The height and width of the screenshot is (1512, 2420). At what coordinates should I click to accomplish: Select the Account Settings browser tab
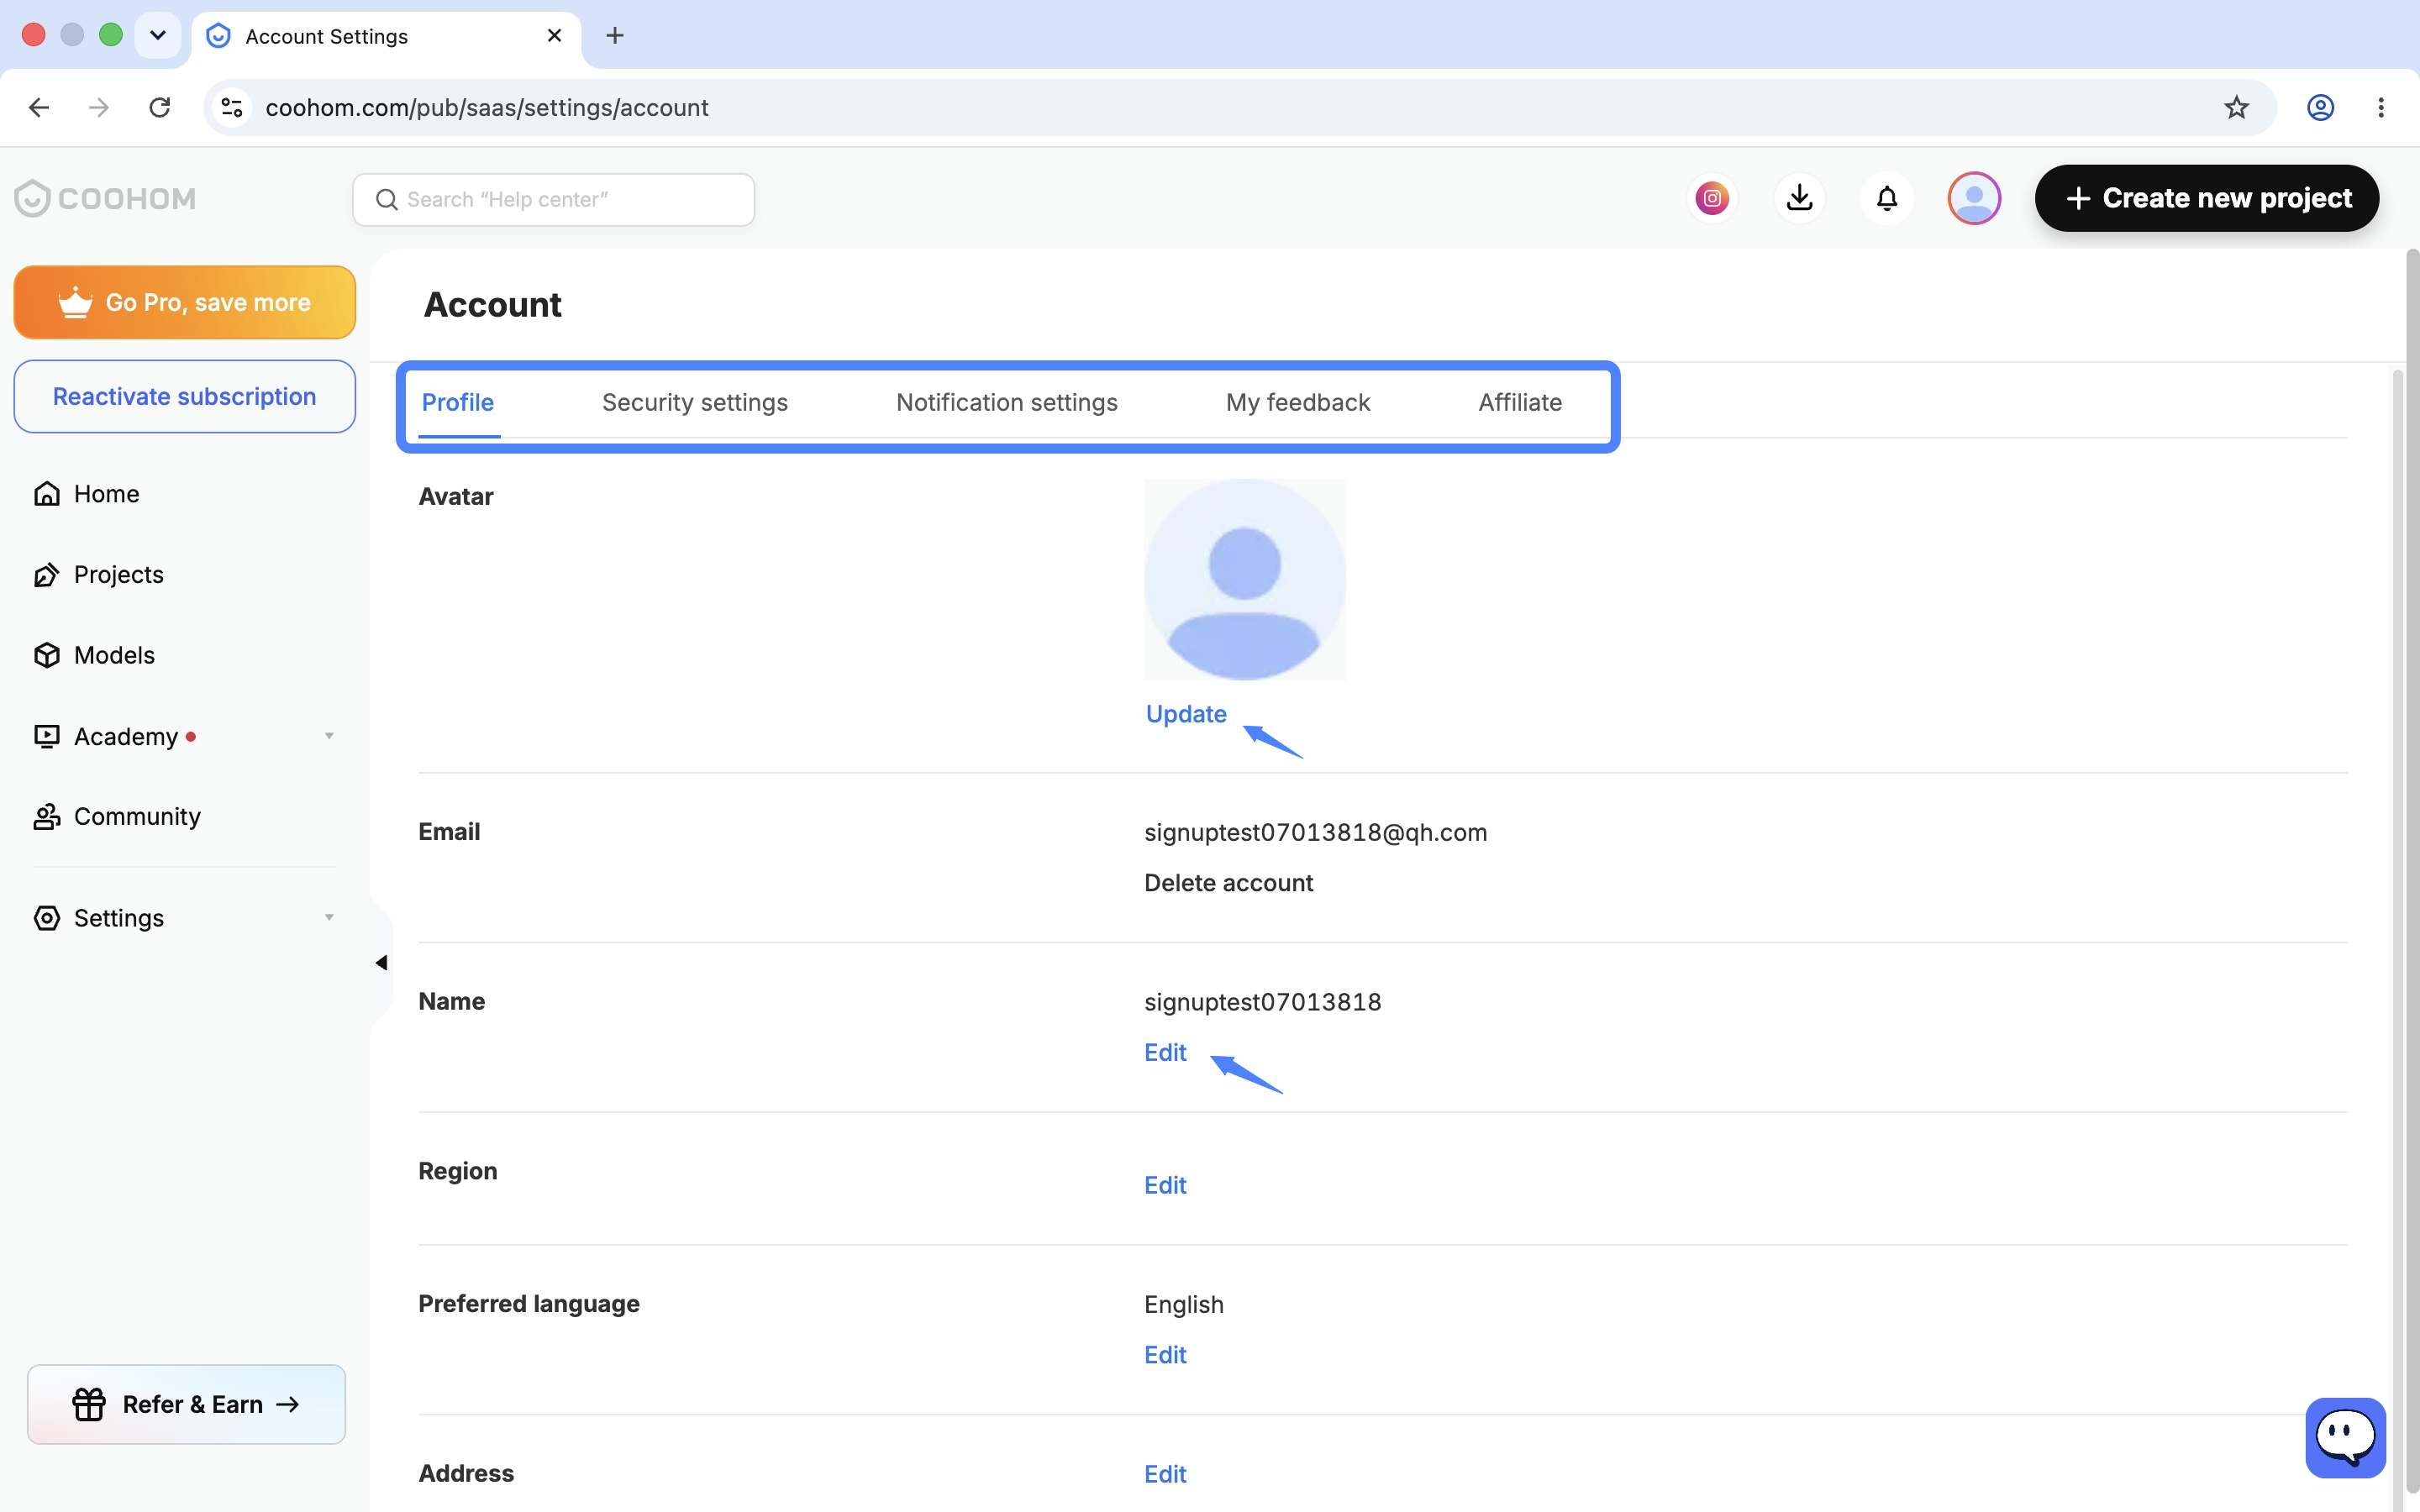click(x=386, y=37)
